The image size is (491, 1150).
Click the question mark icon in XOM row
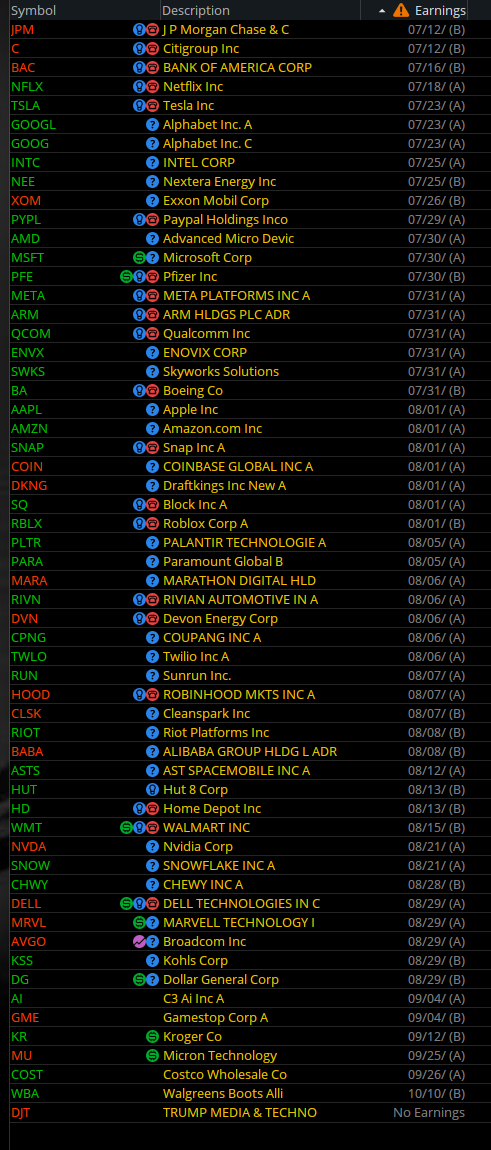[153, 201]
